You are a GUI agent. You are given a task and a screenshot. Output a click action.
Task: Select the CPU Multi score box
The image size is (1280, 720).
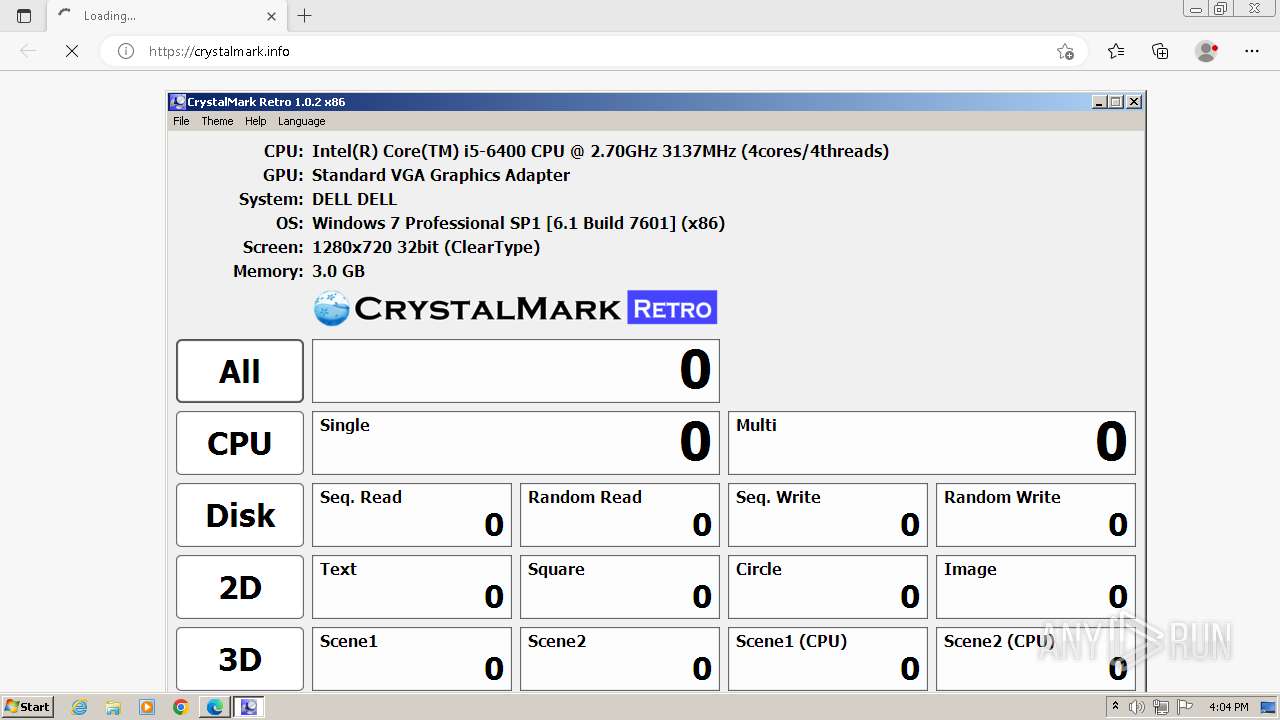[932, 443]
